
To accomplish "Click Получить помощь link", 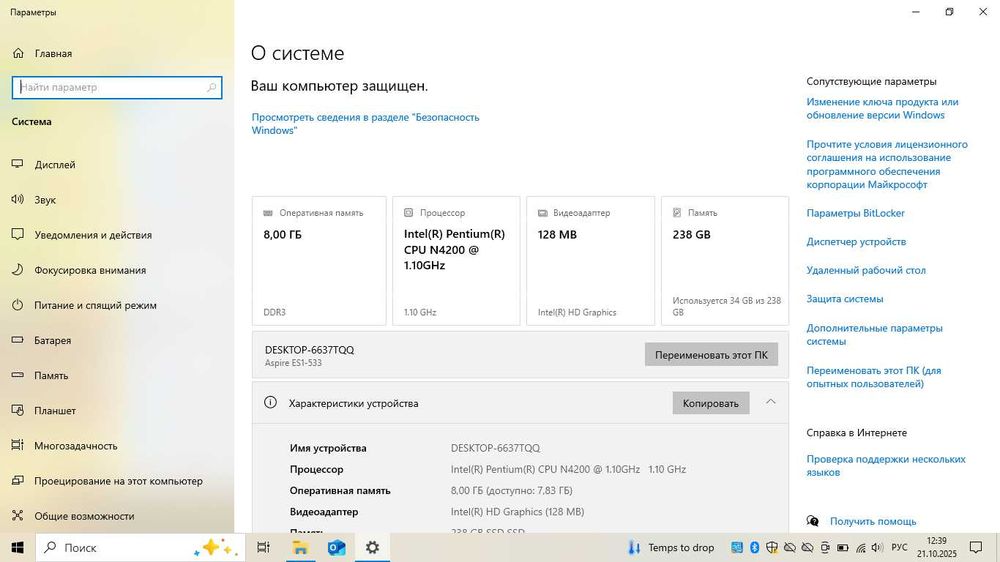I will (x=872, y=521).
